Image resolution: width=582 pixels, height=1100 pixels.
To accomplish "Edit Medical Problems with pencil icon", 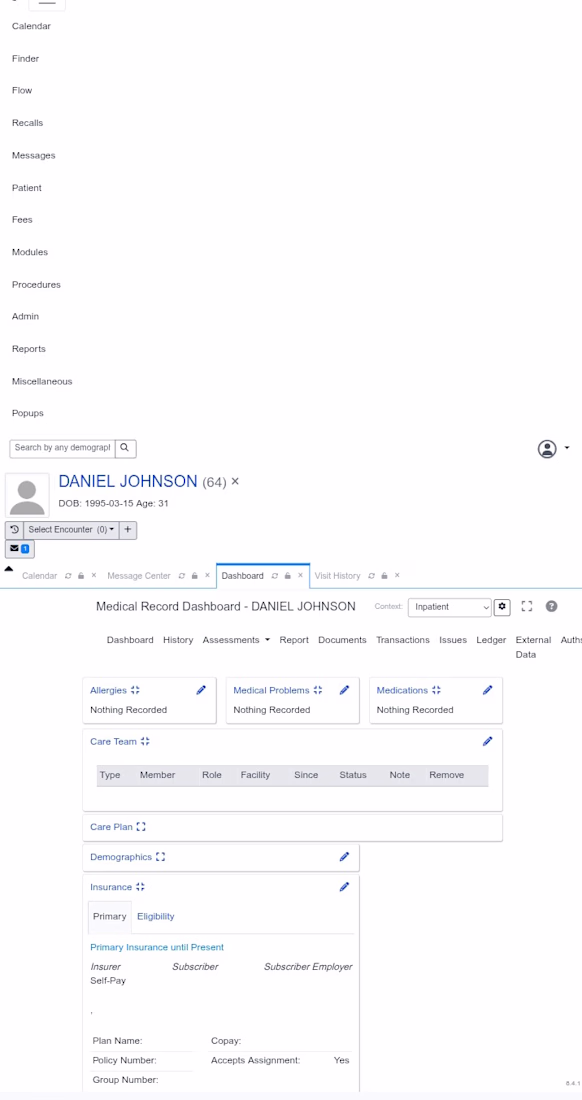I will click(x=344, y=690).
